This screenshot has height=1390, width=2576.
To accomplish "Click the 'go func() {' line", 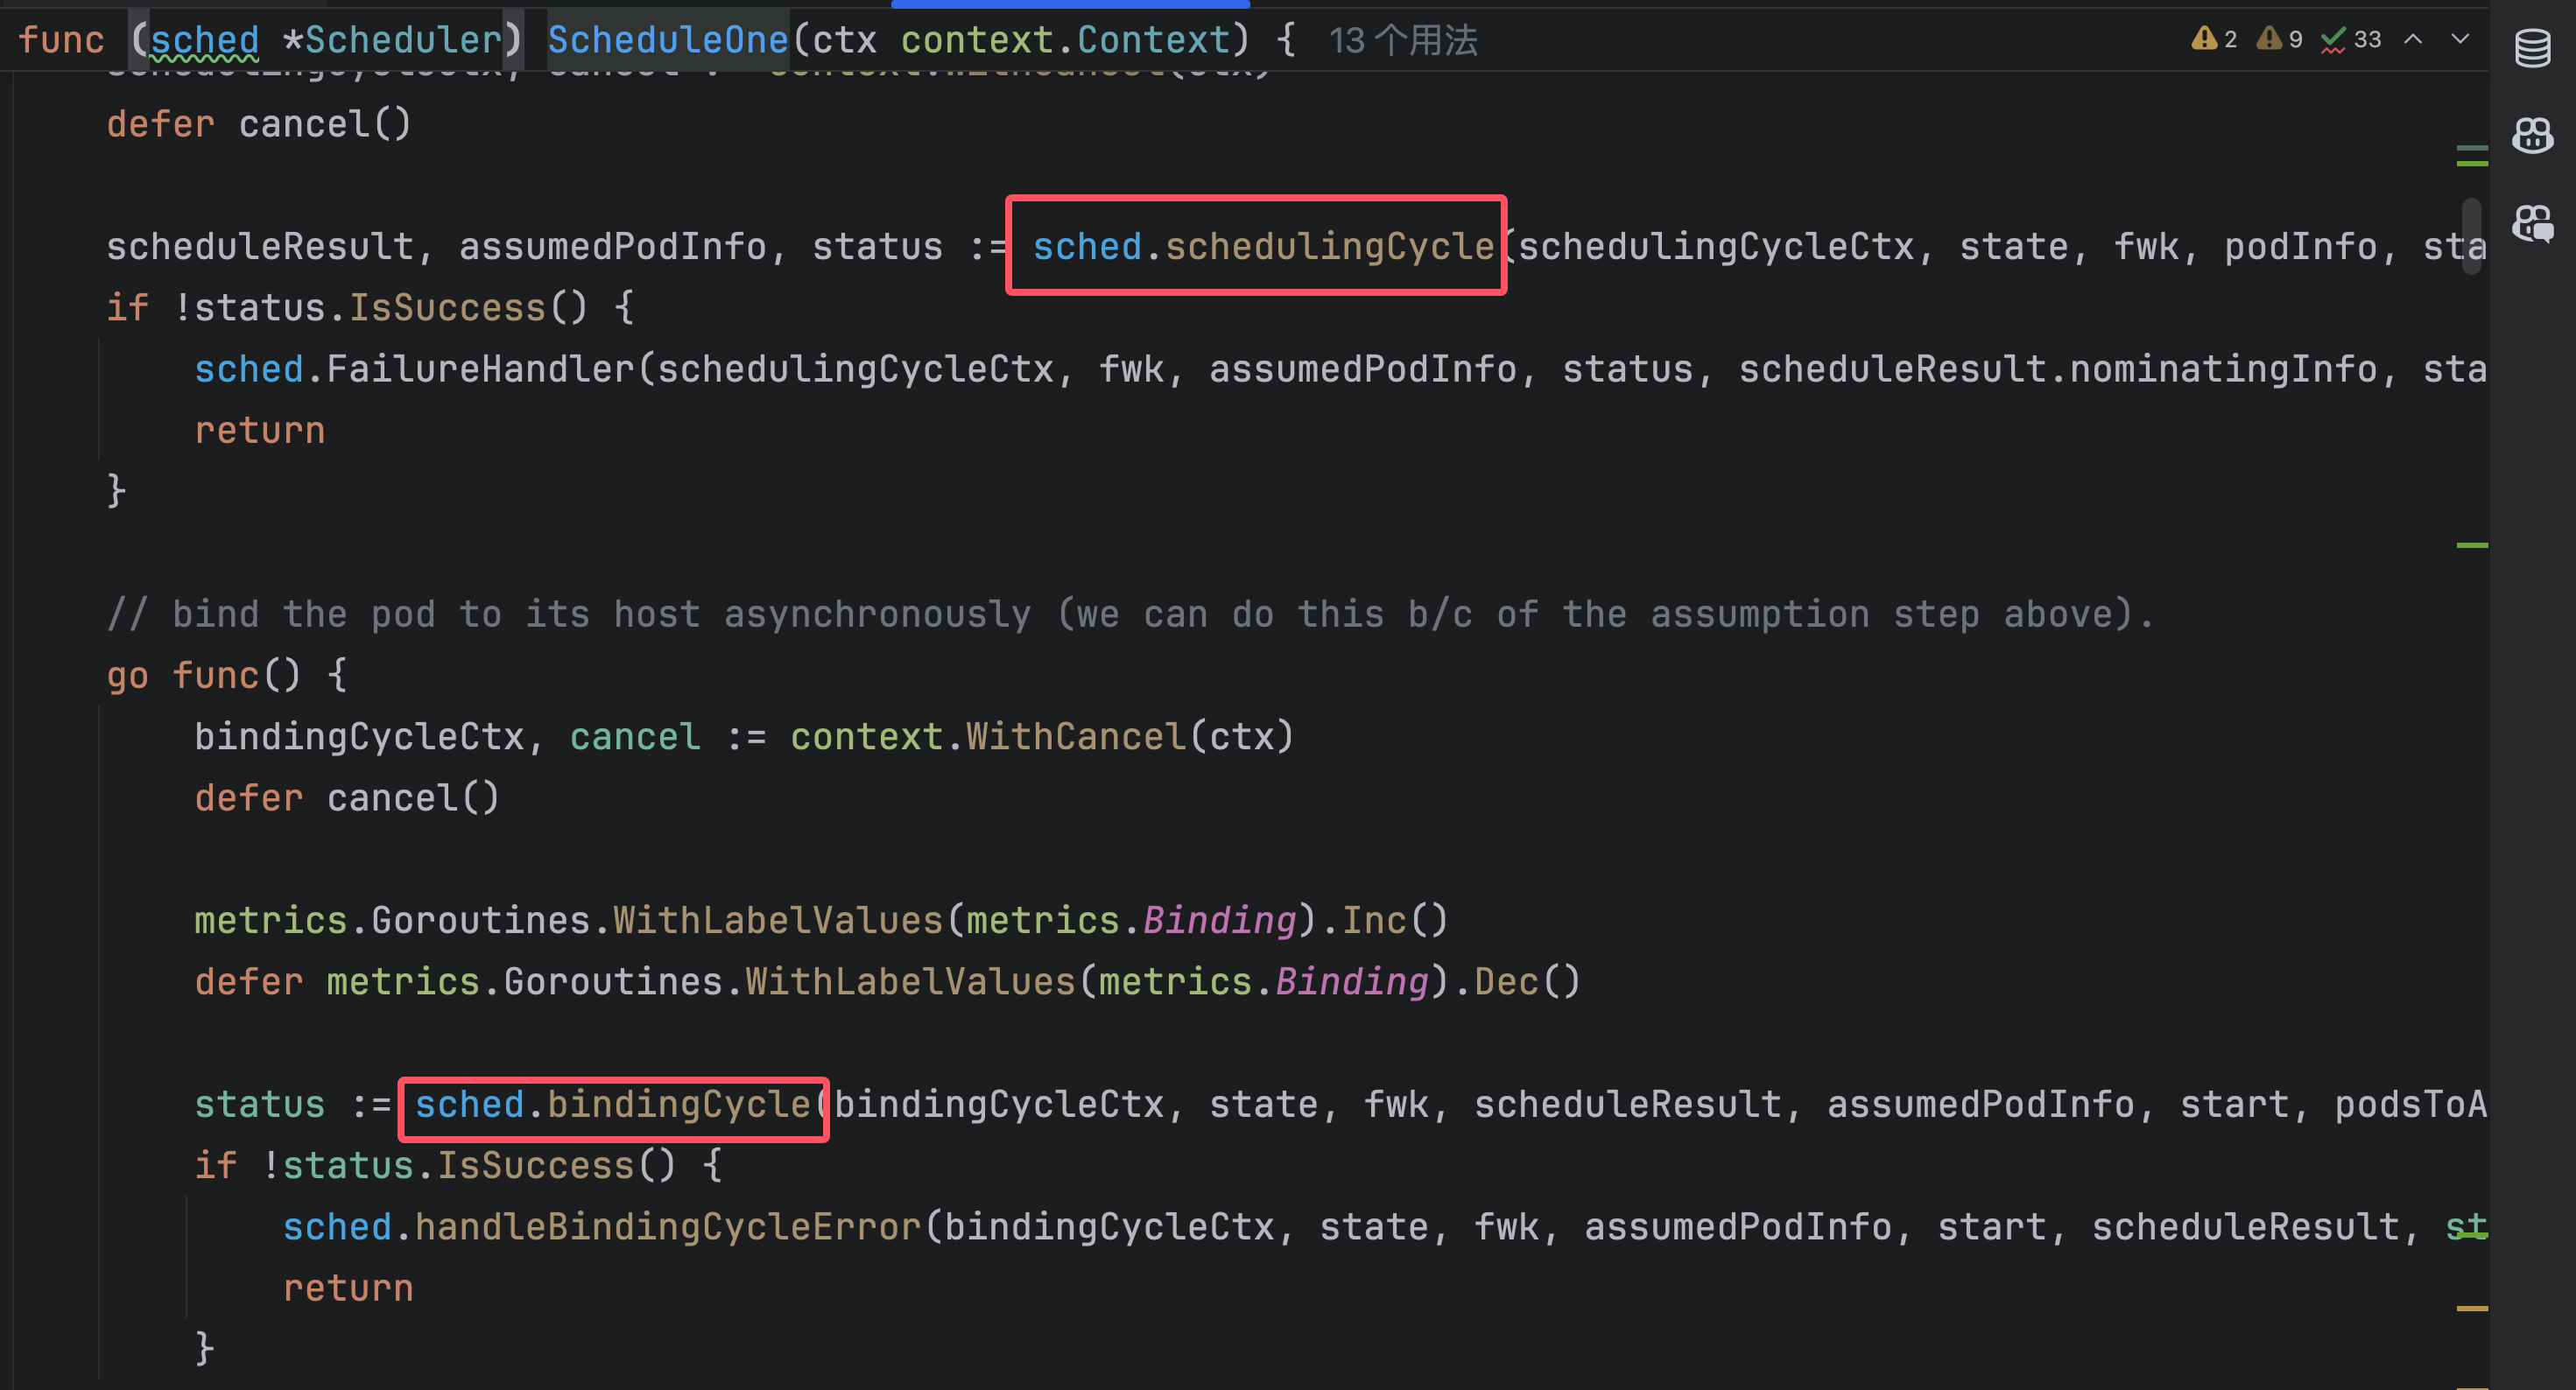I will pos(227,675).
